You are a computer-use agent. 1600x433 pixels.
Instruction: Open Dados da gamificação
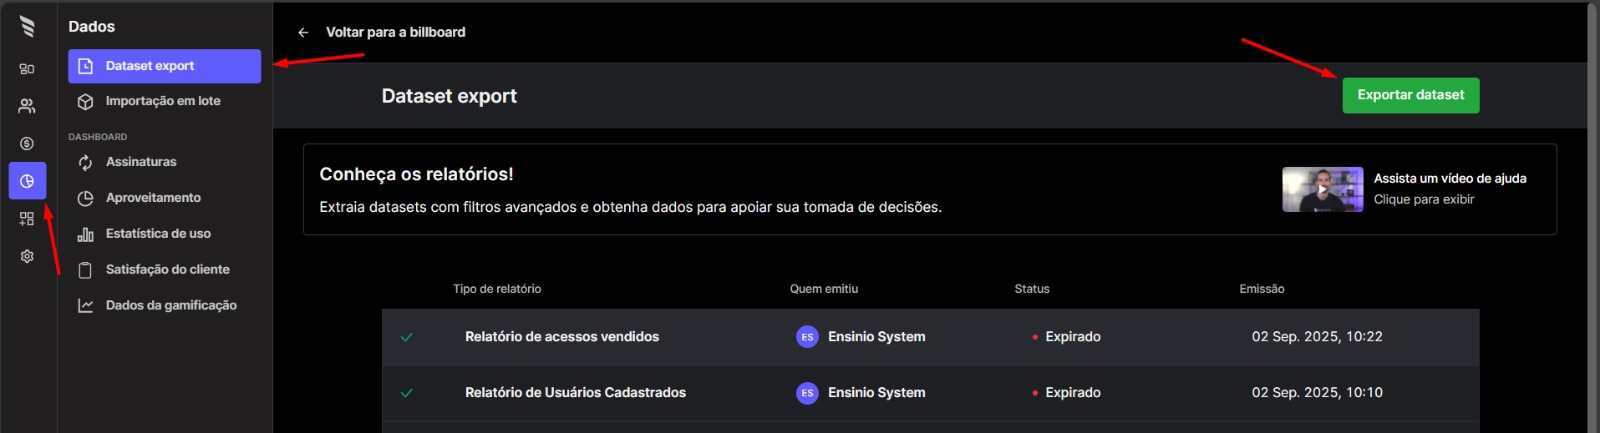click(x=171, y=306)
